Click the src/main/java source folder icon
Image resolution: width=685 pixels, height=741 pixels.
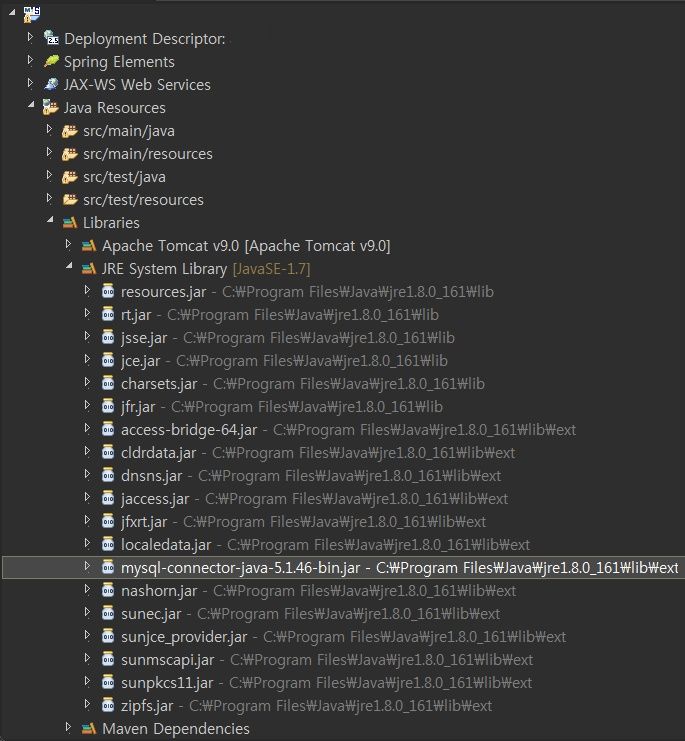pos(69,131)
